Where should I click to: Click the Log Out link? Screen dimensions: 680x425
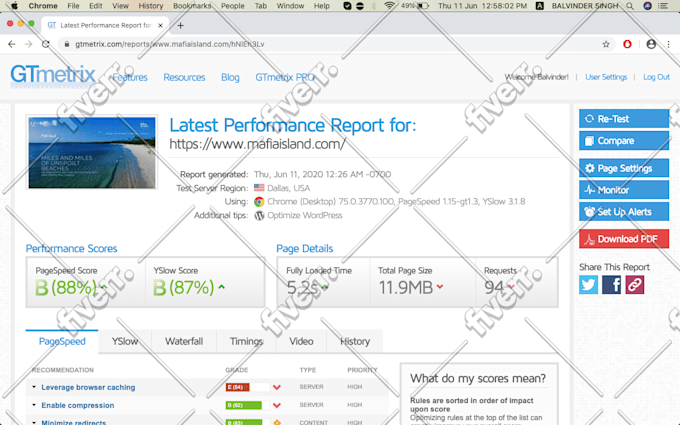point(656,77)
